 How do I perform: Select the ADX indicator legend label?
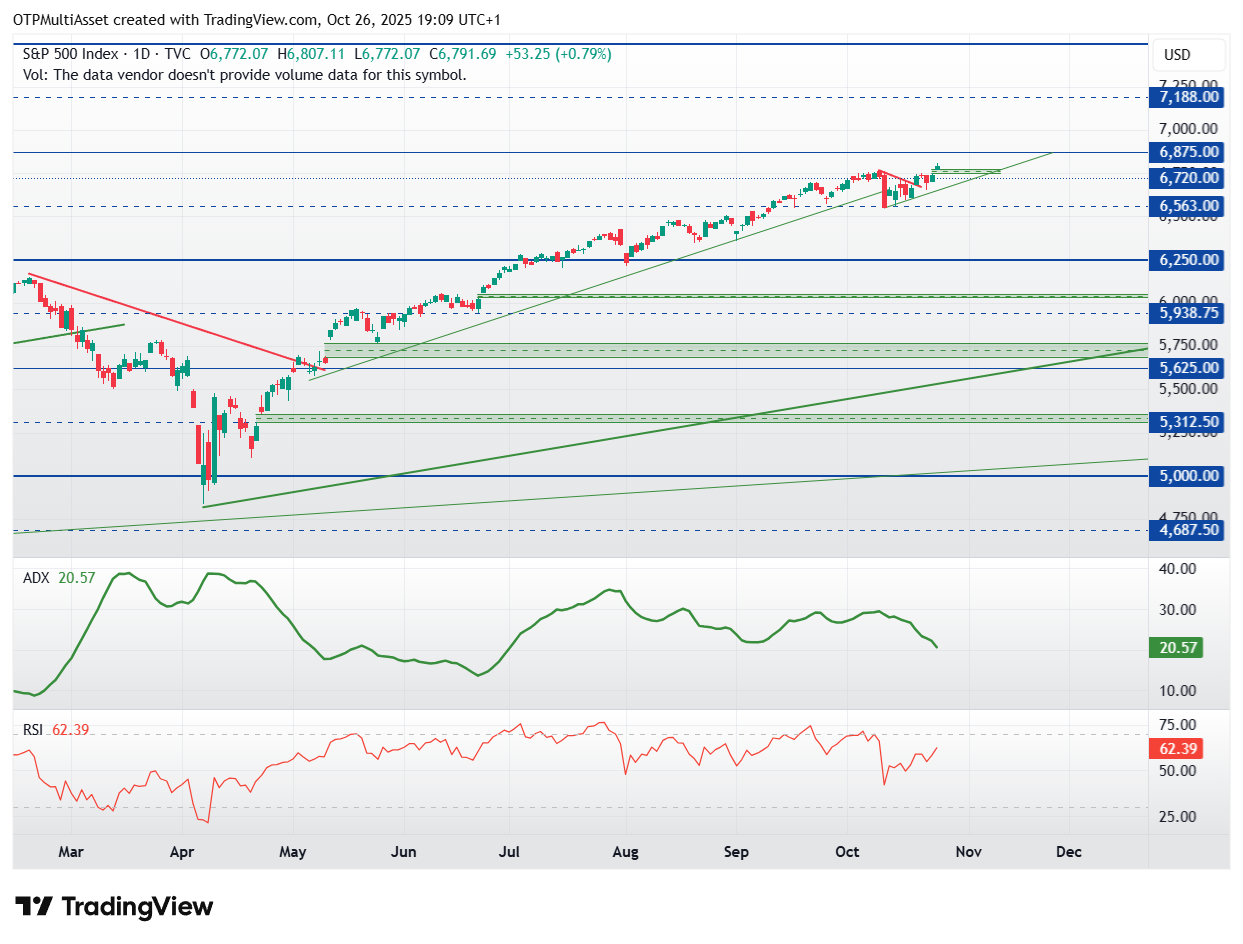click(37, 578)
